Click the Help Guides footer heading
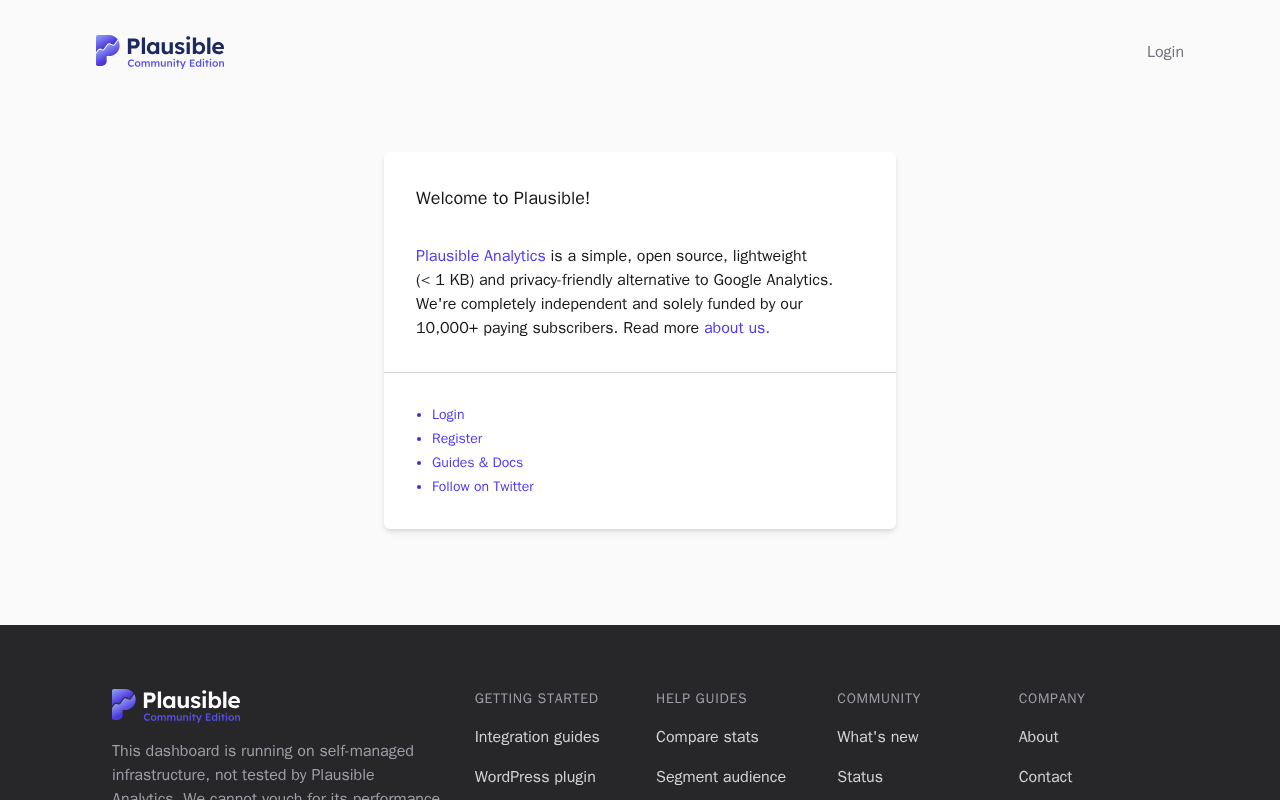Viewport: 1280px width, 800px height. pos(701,699)
